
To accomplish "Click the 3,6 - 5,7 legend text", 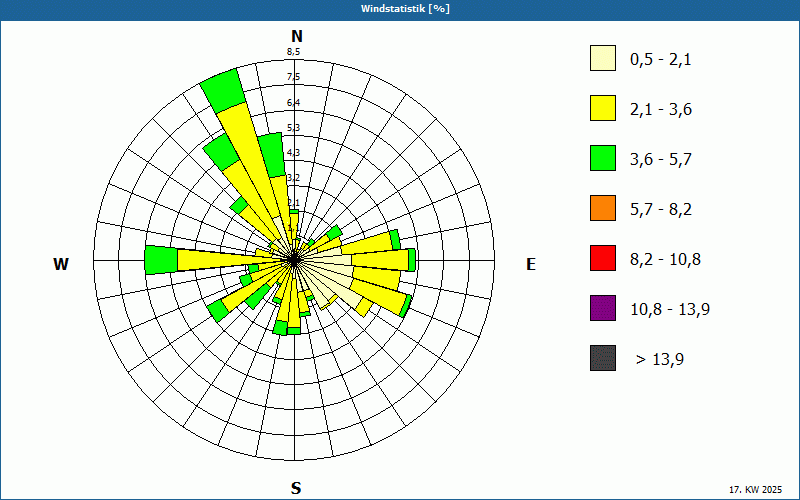I will coord(661,159).
